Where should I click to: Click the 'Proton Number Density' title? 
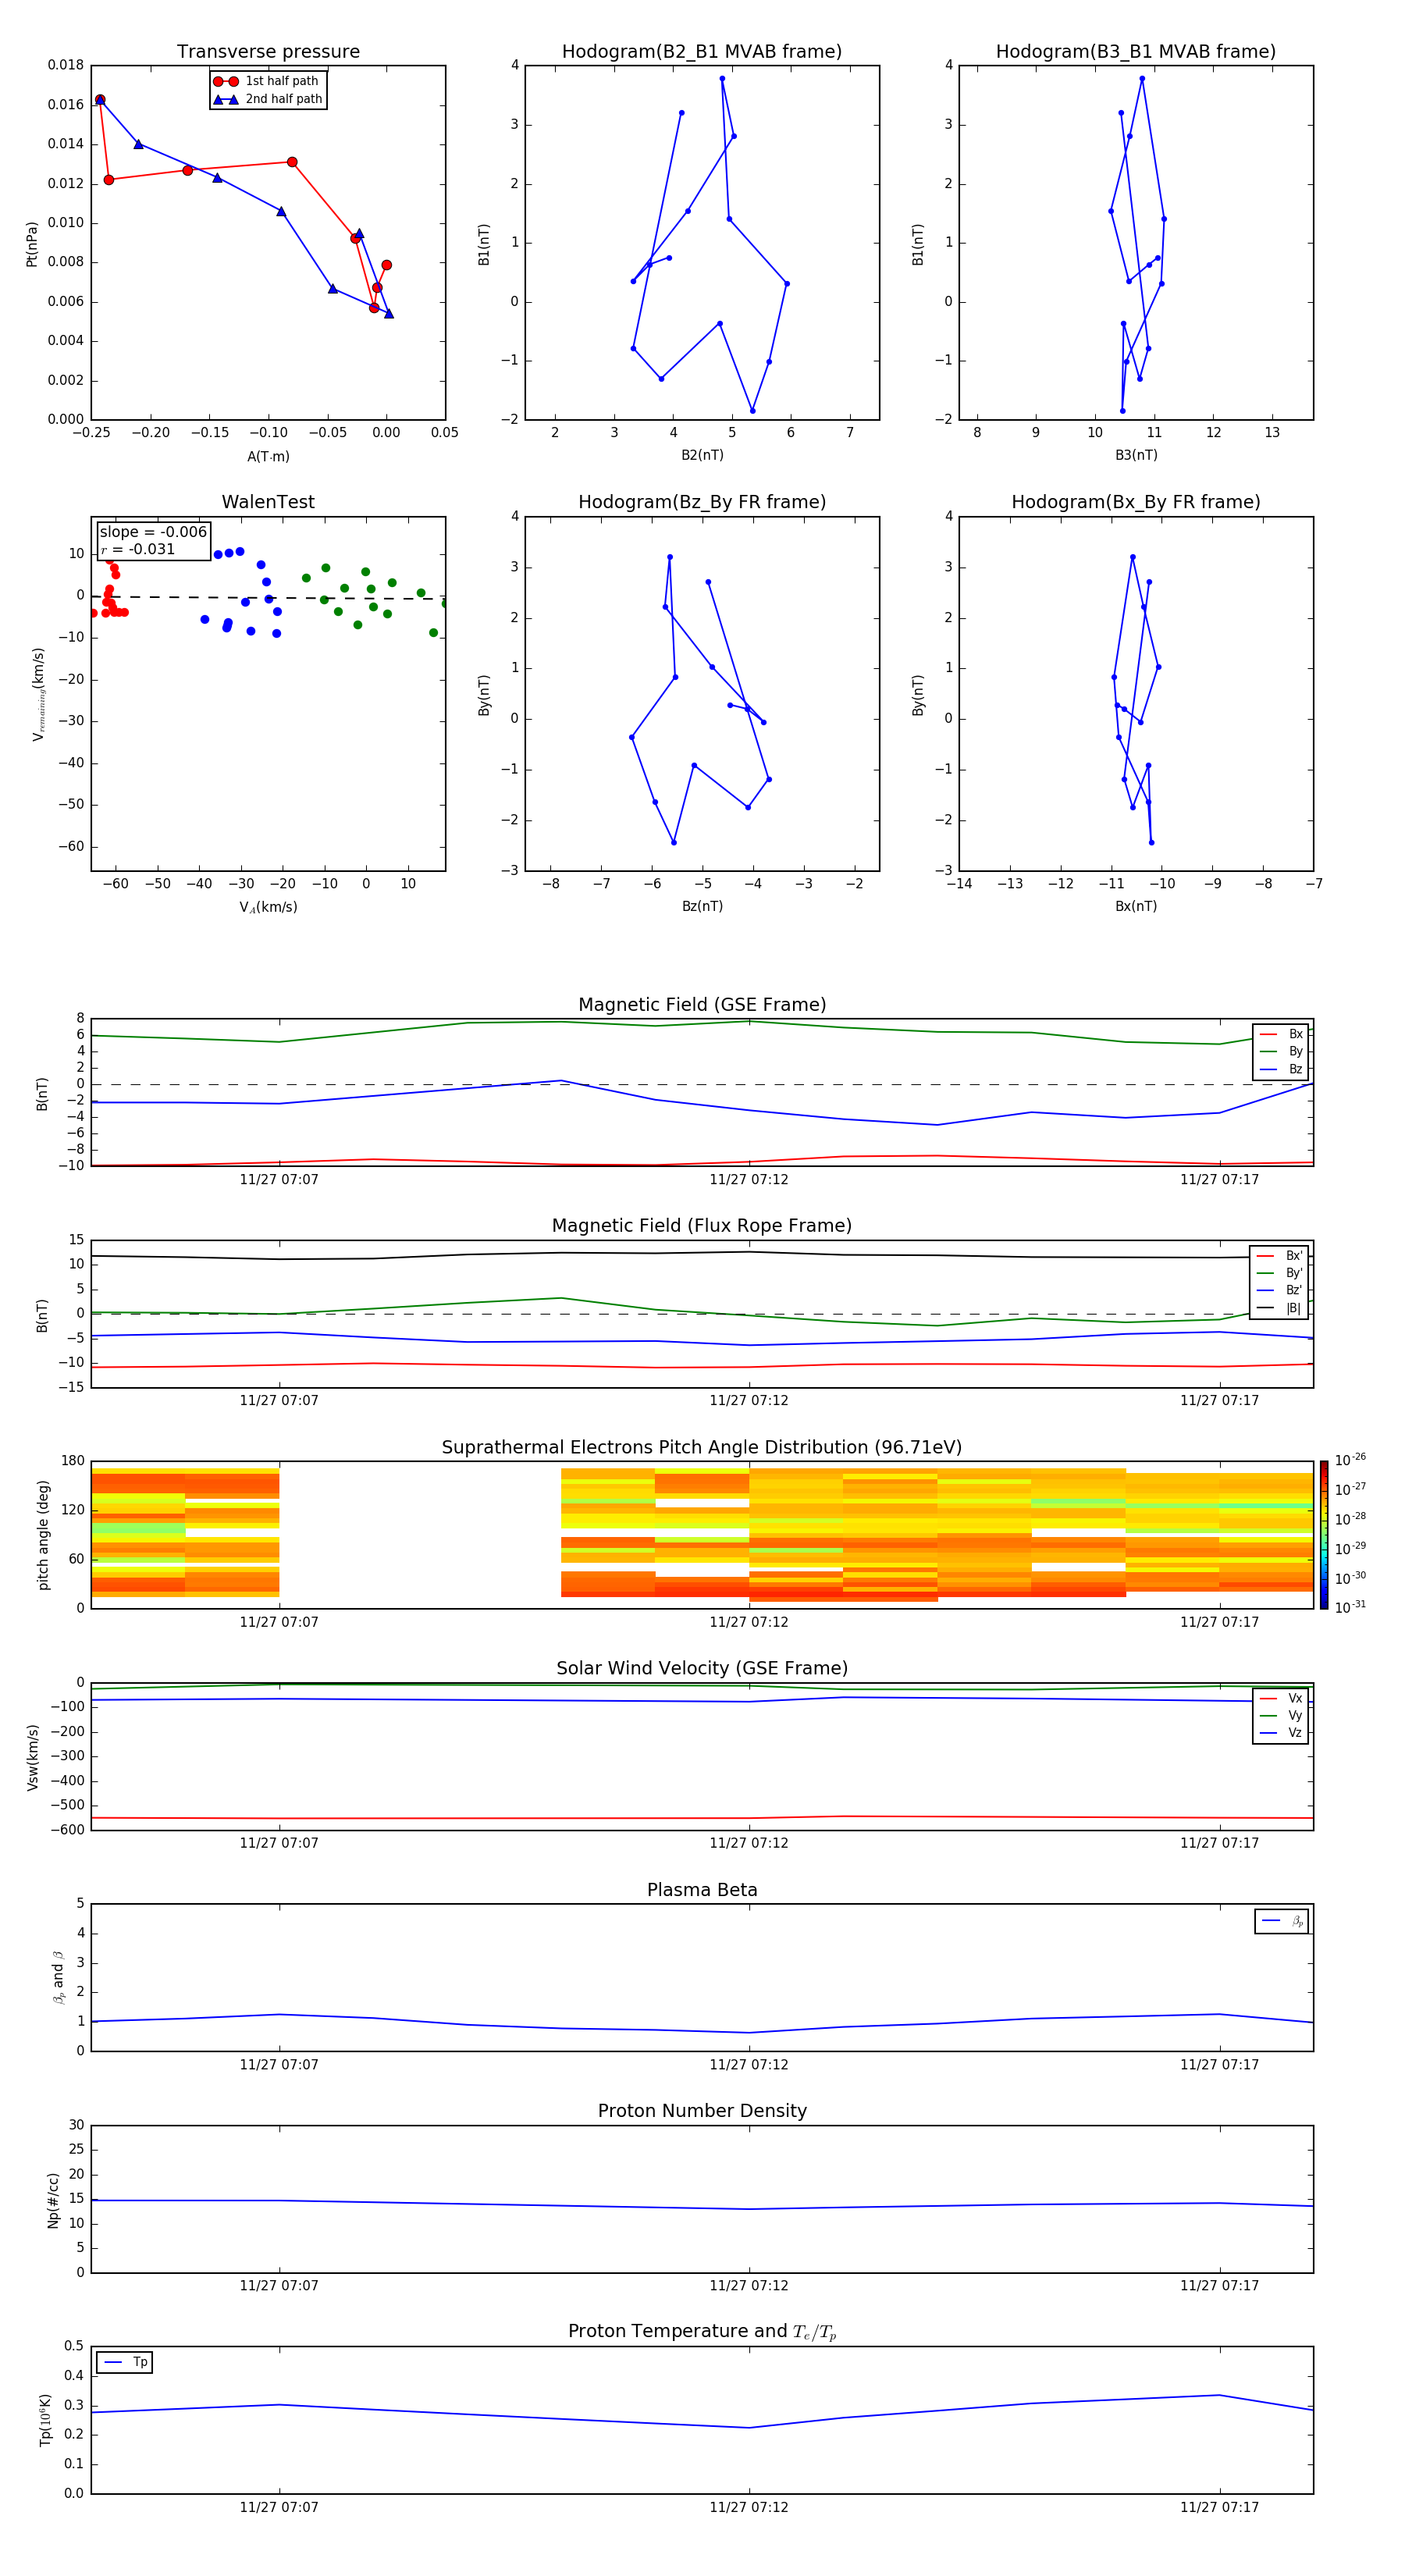702,2111
